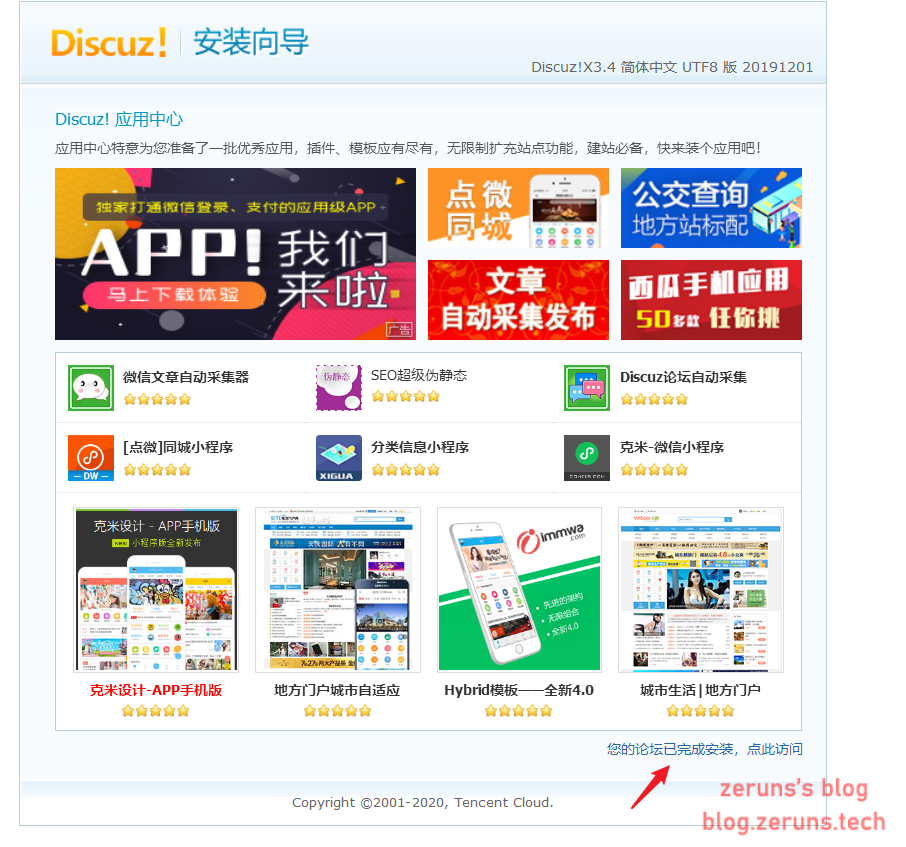
Task: Click the 克米设计-APP手机版 template preview
Action: point(156,590)
